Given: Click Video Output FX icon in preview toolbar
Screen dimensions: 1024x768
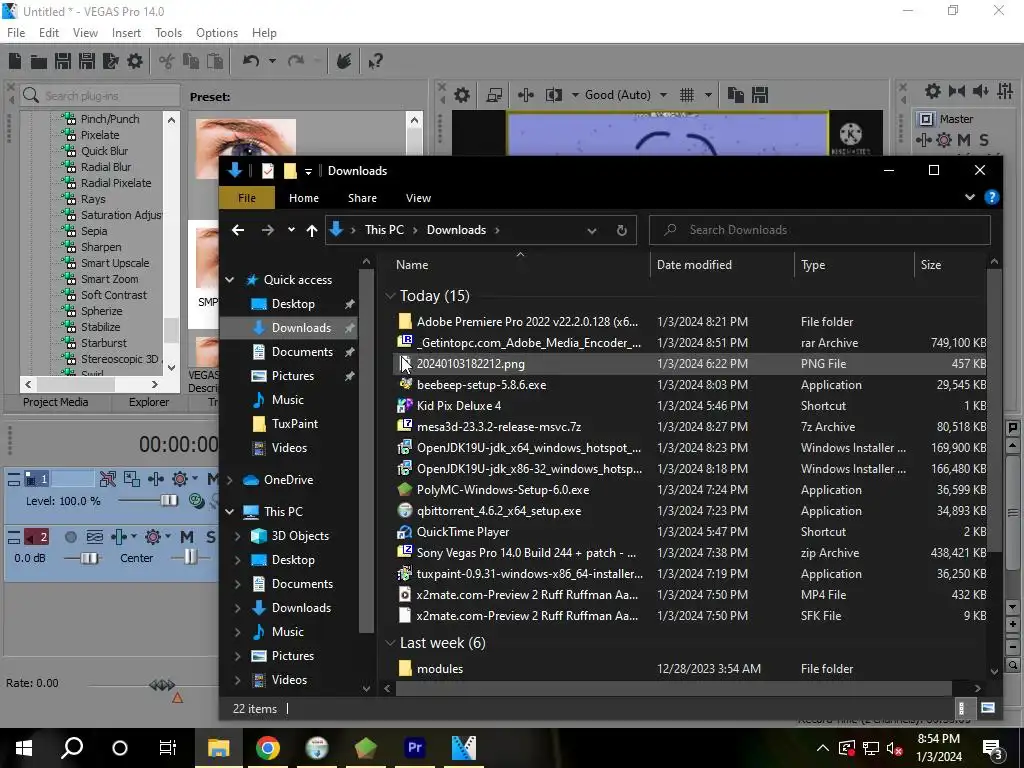Looking at the screenshot, I should tap(526, 95).
